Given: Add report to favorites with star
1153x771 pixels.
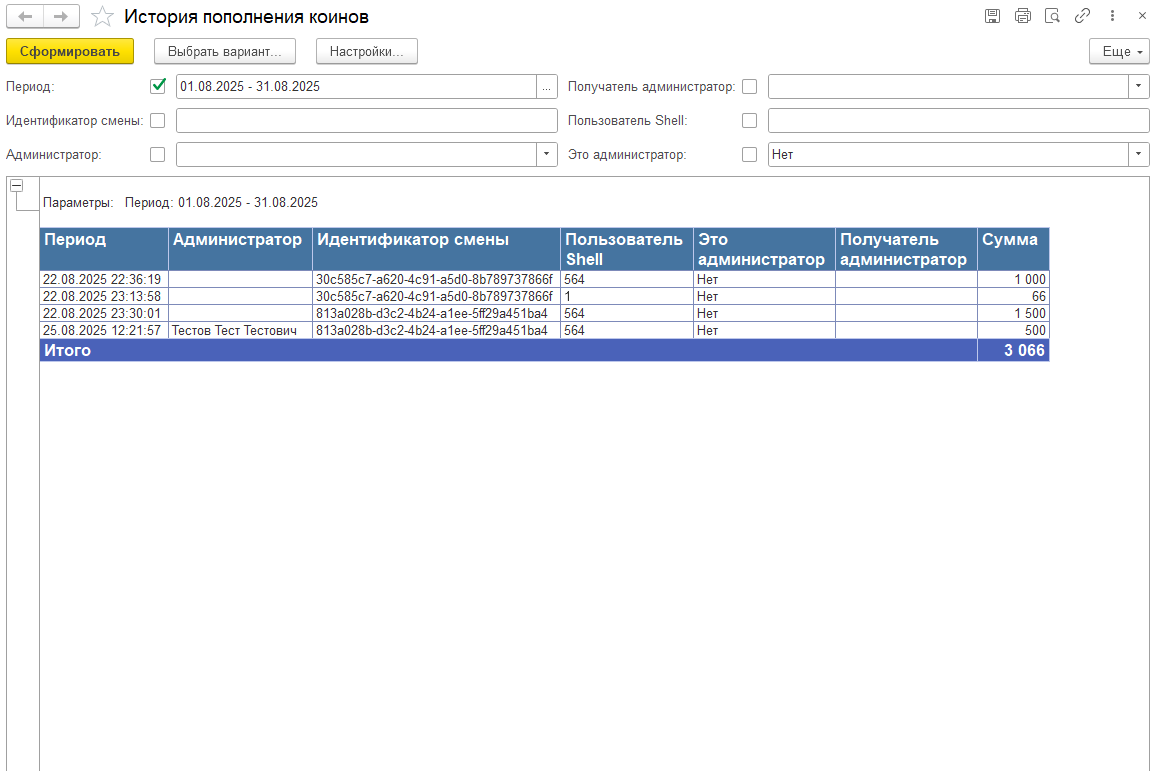Looking at the screenshot, I should 101,17.
